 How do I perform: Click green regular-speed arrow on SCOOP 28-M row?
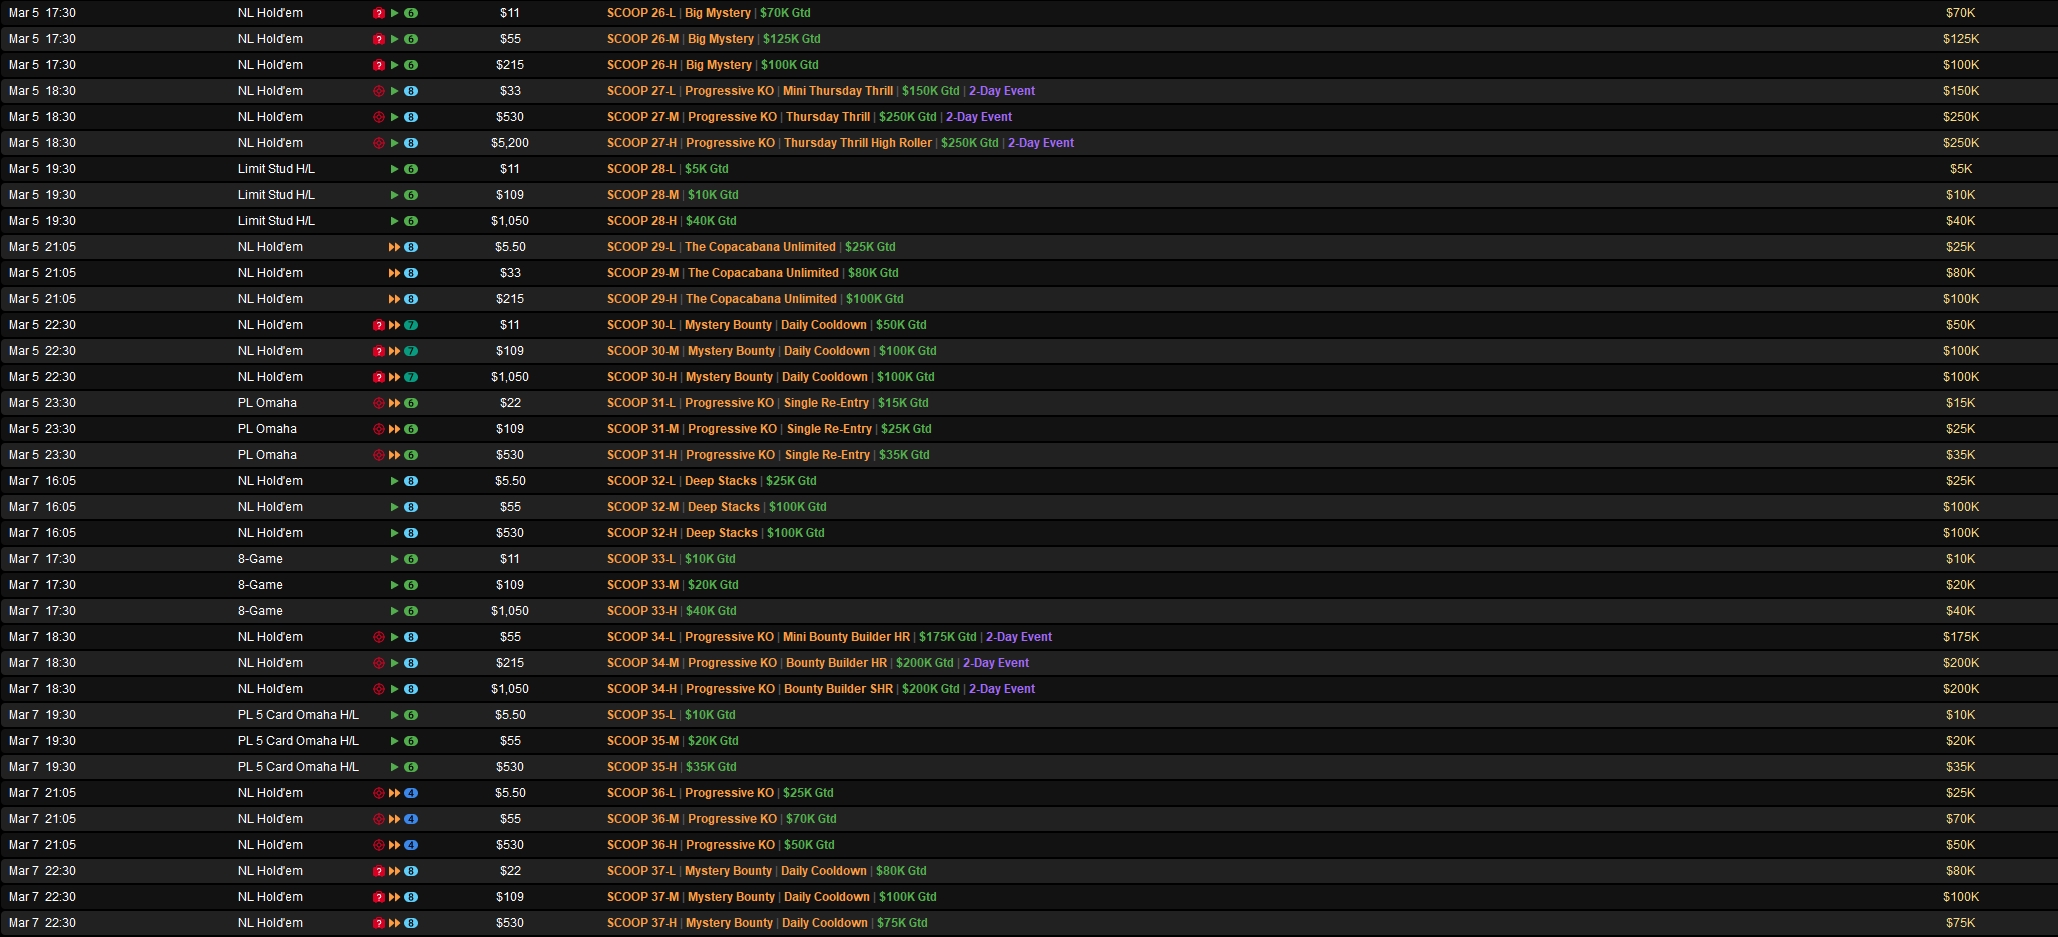(395, 195)
